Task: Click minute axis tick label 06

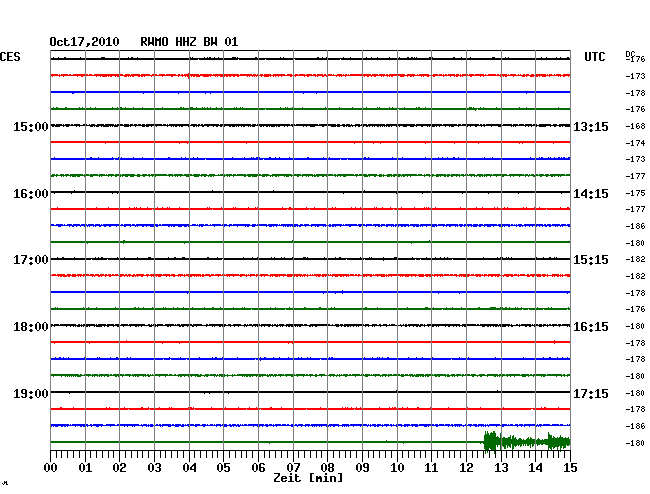Action: 258,467
